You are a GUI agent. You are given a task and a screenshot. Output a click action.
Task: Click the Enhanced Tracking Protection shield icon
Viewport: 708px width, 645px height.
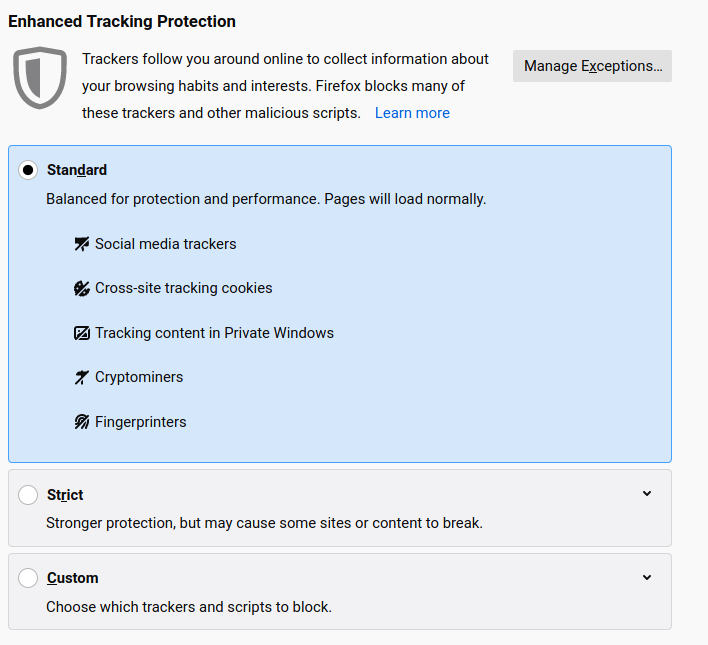[x=40, y=77]
